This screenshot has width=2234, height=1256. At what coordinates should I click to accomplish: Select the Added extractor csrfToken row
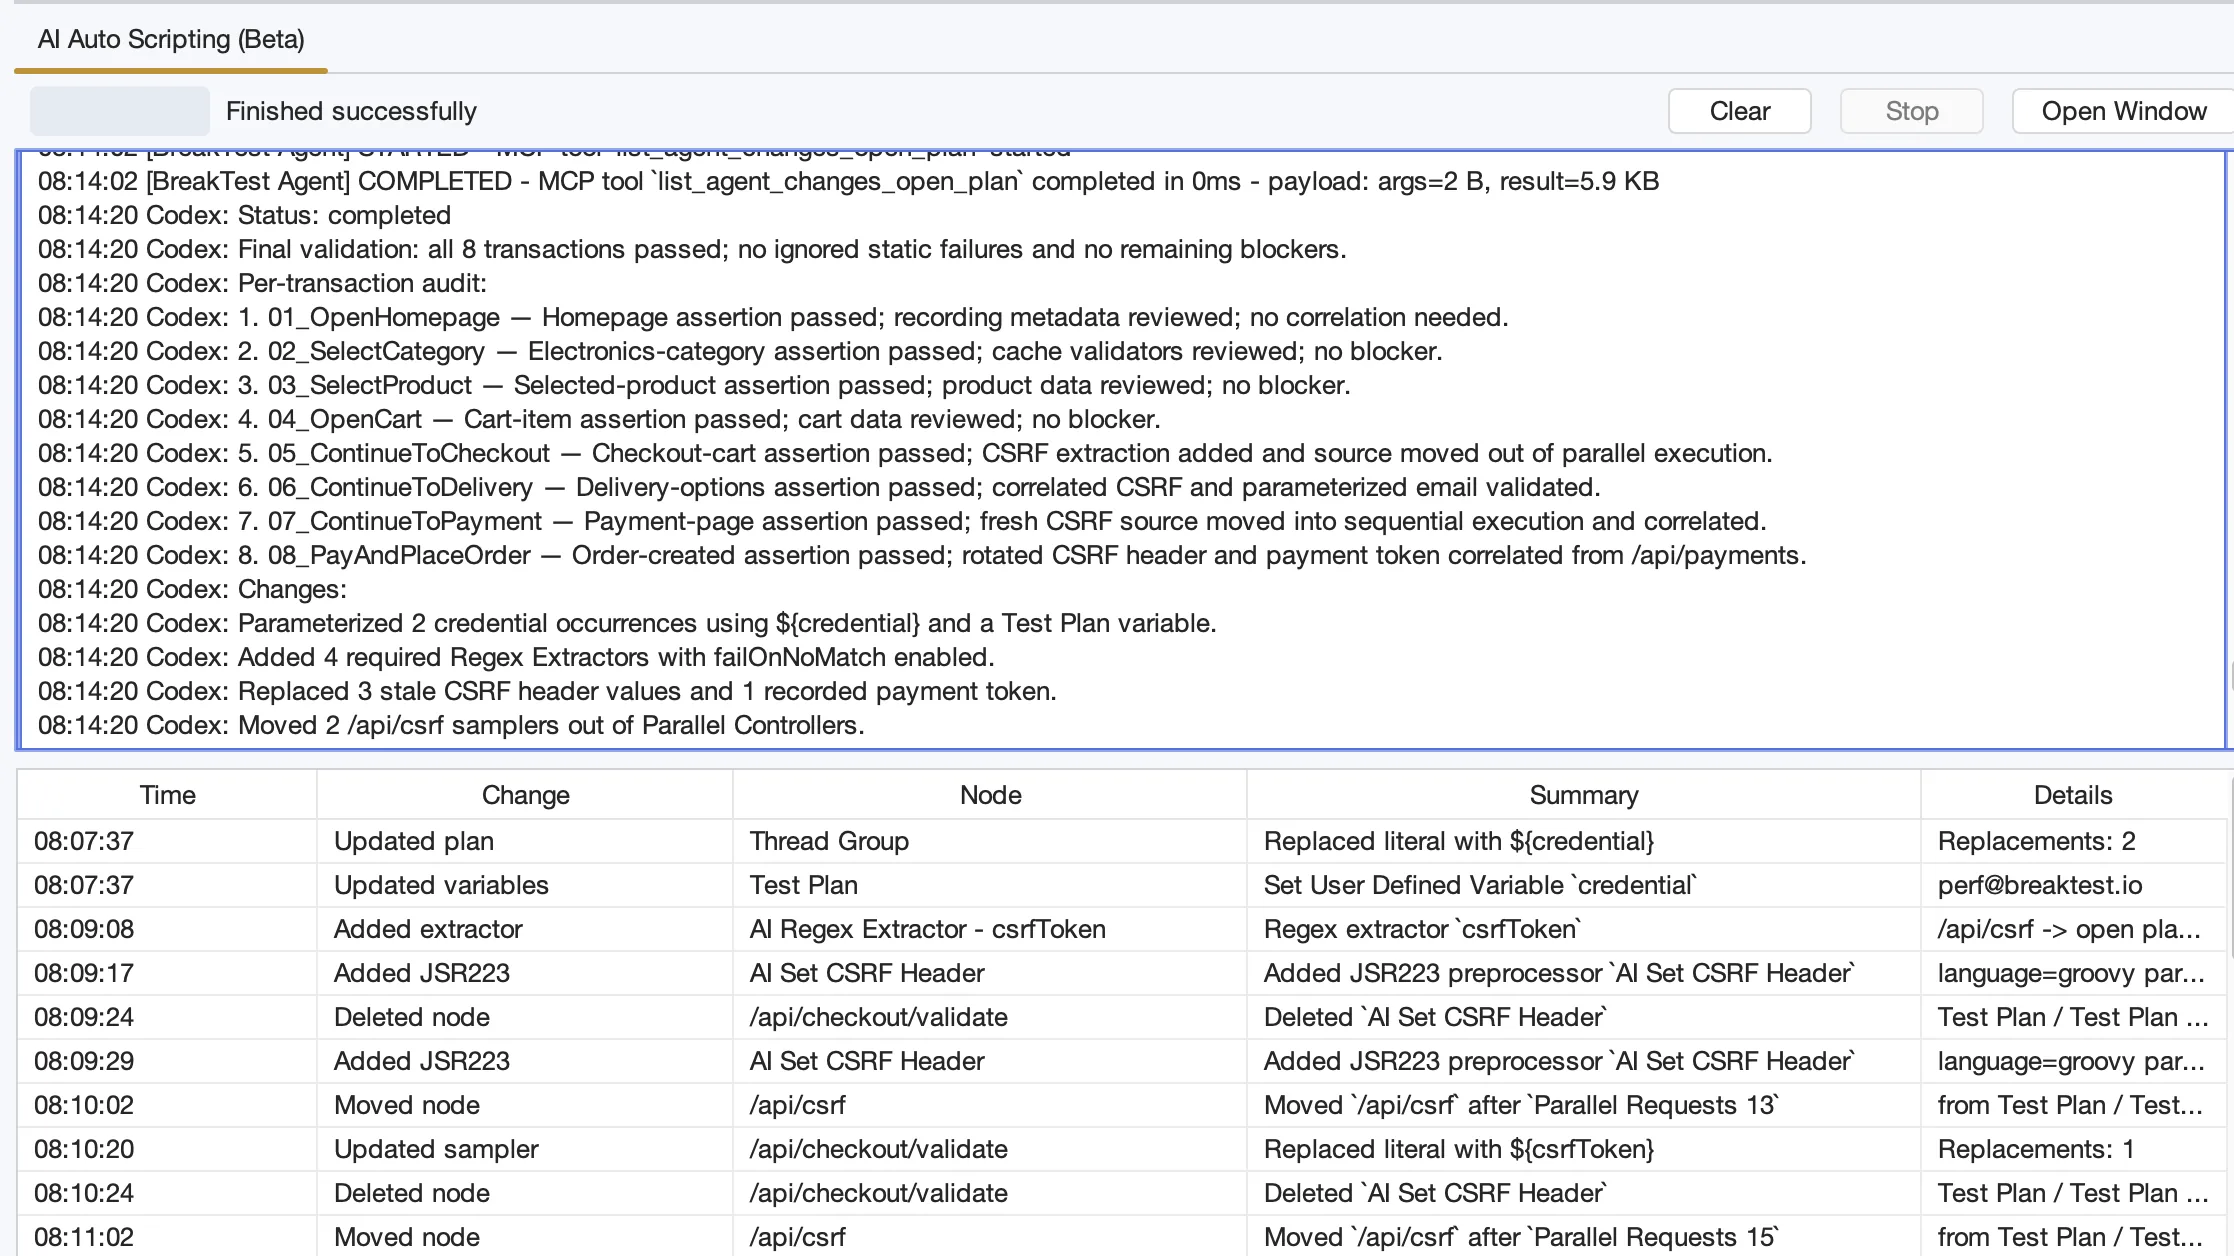(1122, 929)
